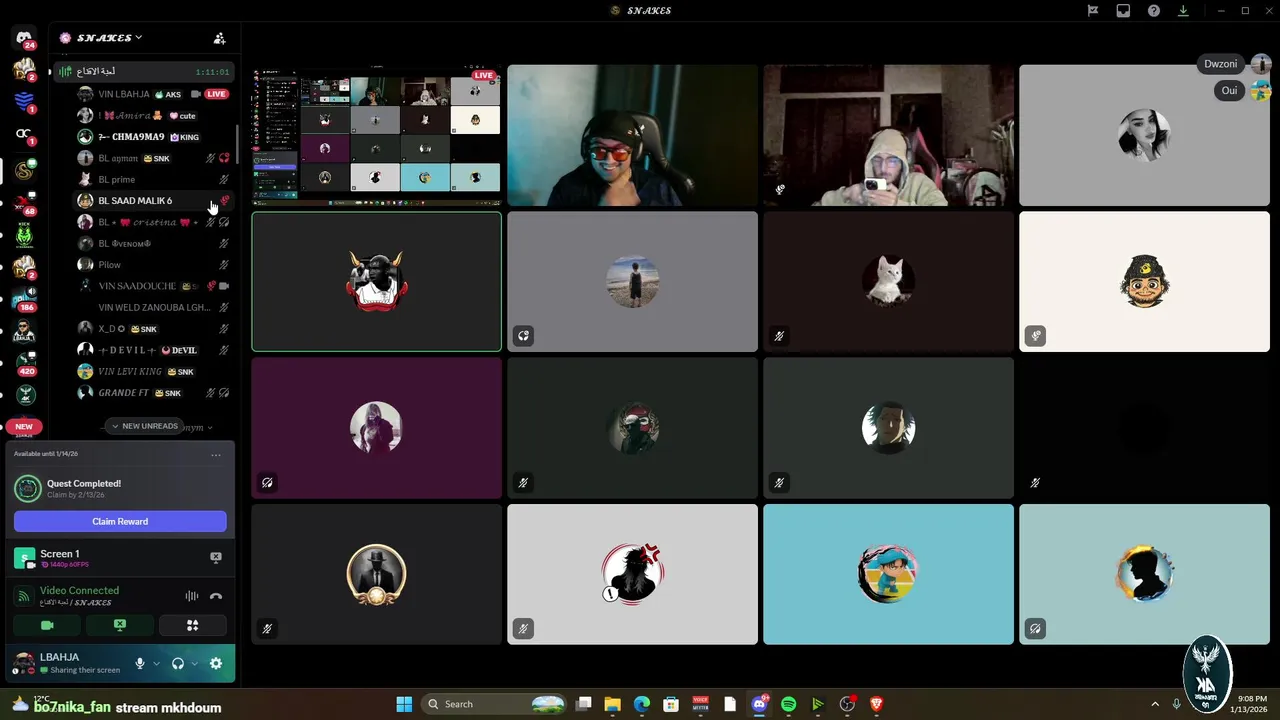This screenshot has height=720, width=1280.
Task: Click the download update icon in title bar
Action: (1183, 11)
